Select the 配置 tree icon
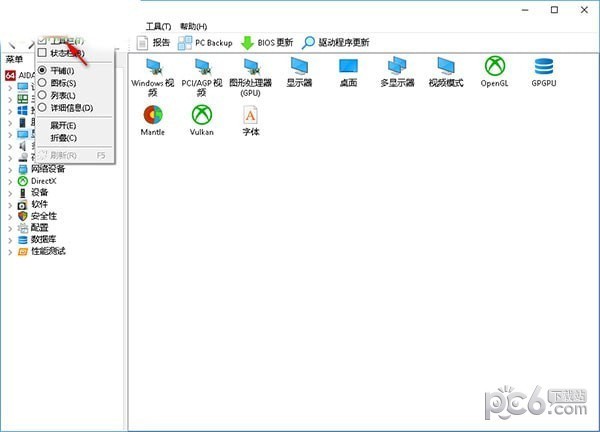 coord(23,228)
